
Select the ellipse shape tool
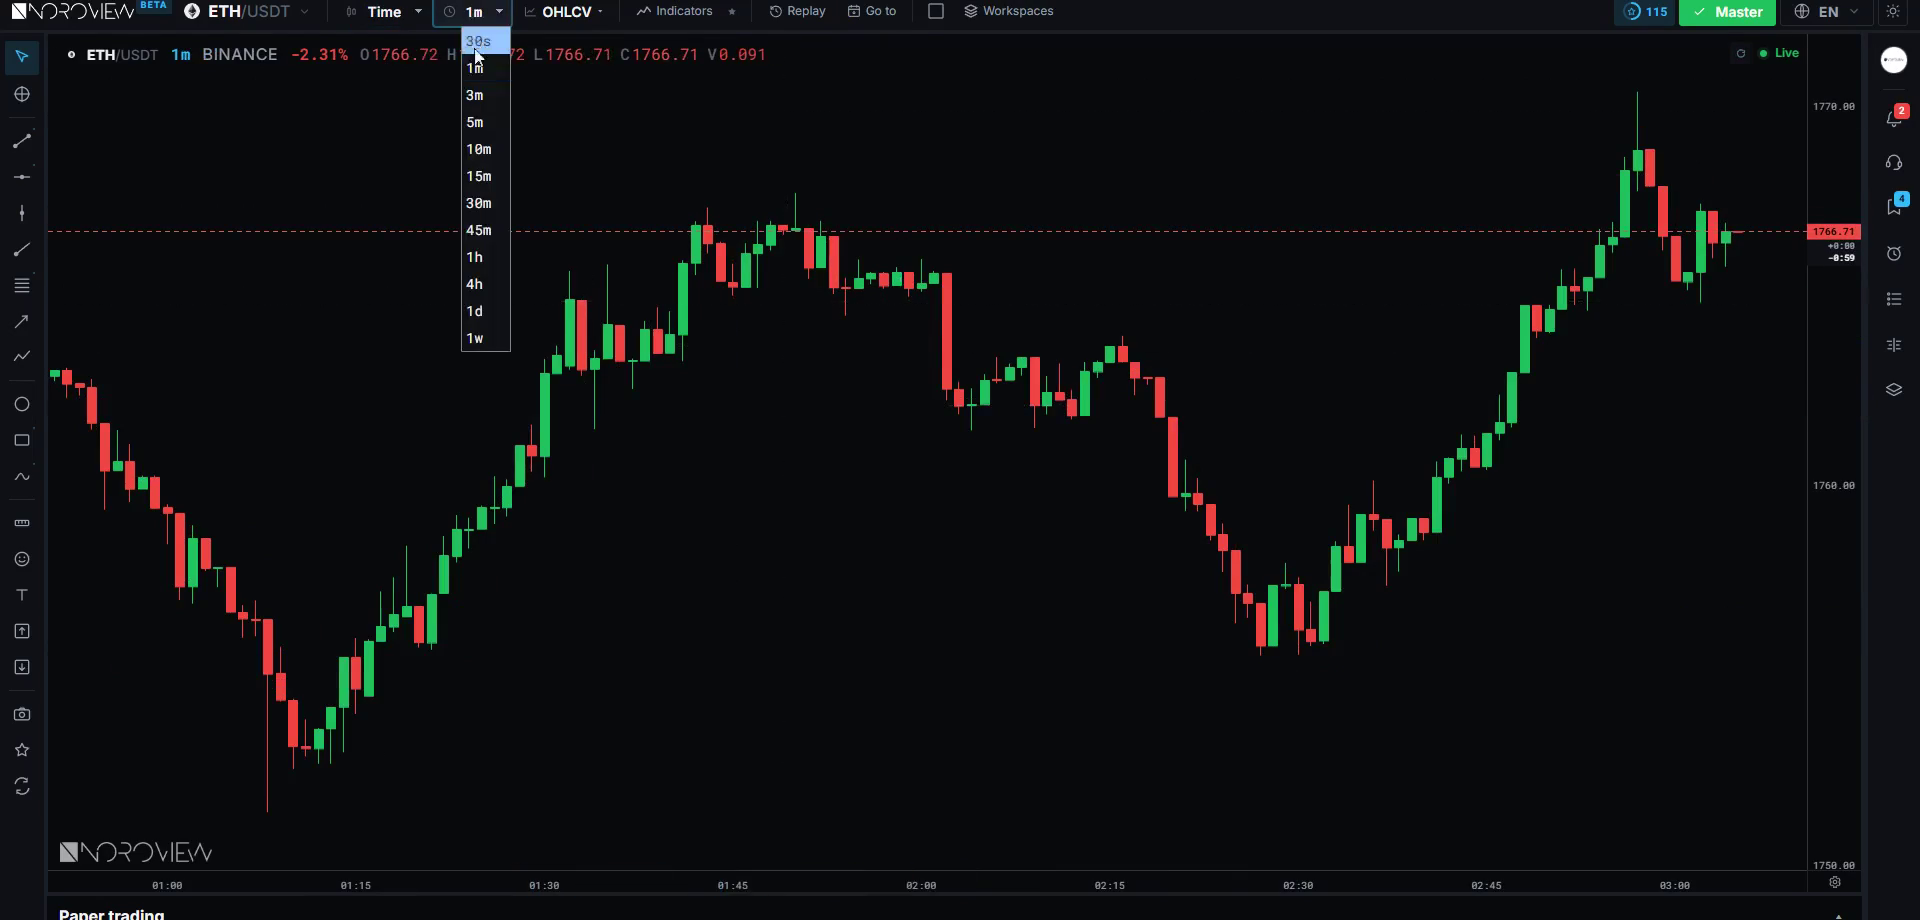coord(22,404)
